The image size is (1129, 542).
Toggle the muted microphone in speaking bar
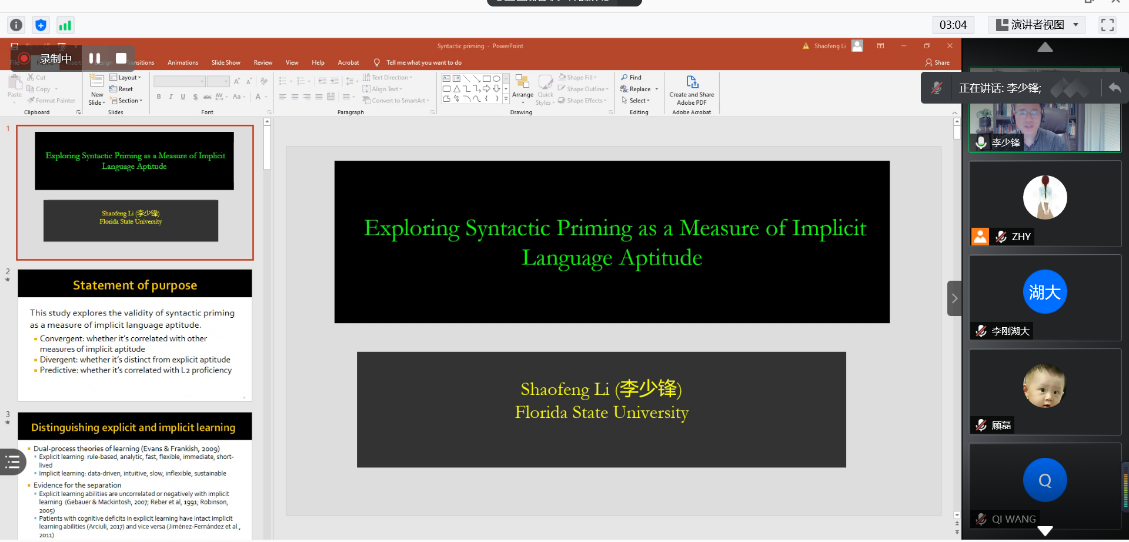tap(936, 88)
